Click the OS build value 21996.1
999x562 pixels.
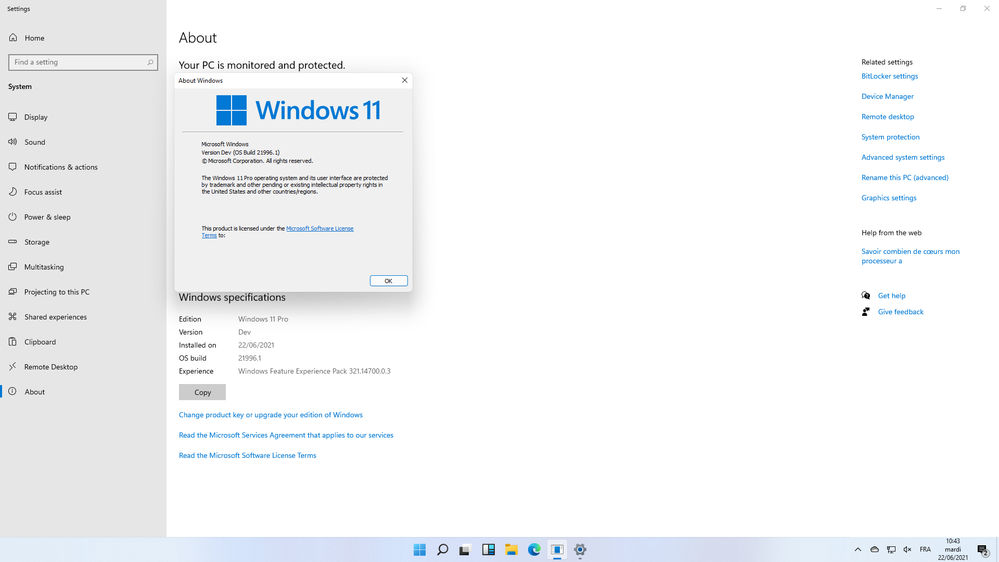click(250, 358)
